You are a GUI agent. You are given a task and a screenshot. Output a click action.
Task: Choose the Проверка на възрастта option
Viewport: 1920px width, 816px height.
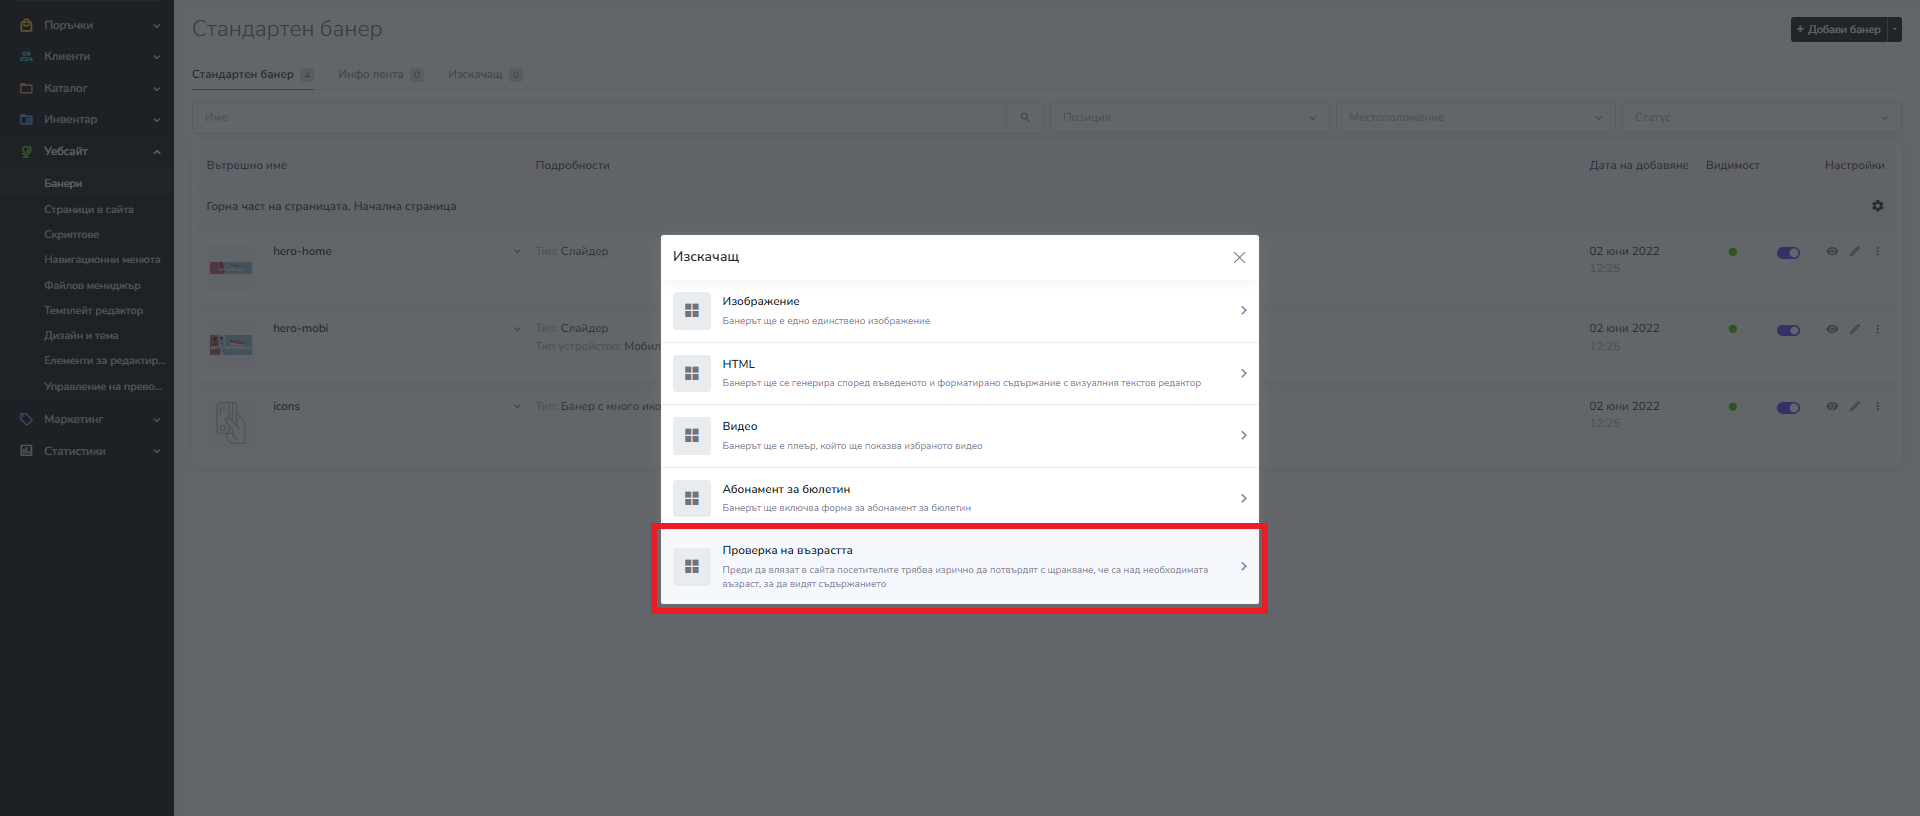click(x=959, y=567)
